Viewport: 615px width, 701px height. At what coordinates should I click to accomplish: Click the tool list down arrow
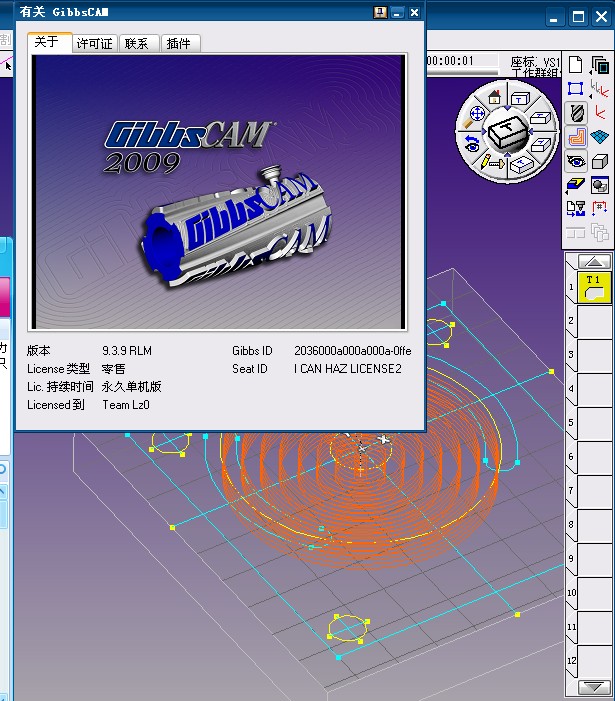pos(594,687)
